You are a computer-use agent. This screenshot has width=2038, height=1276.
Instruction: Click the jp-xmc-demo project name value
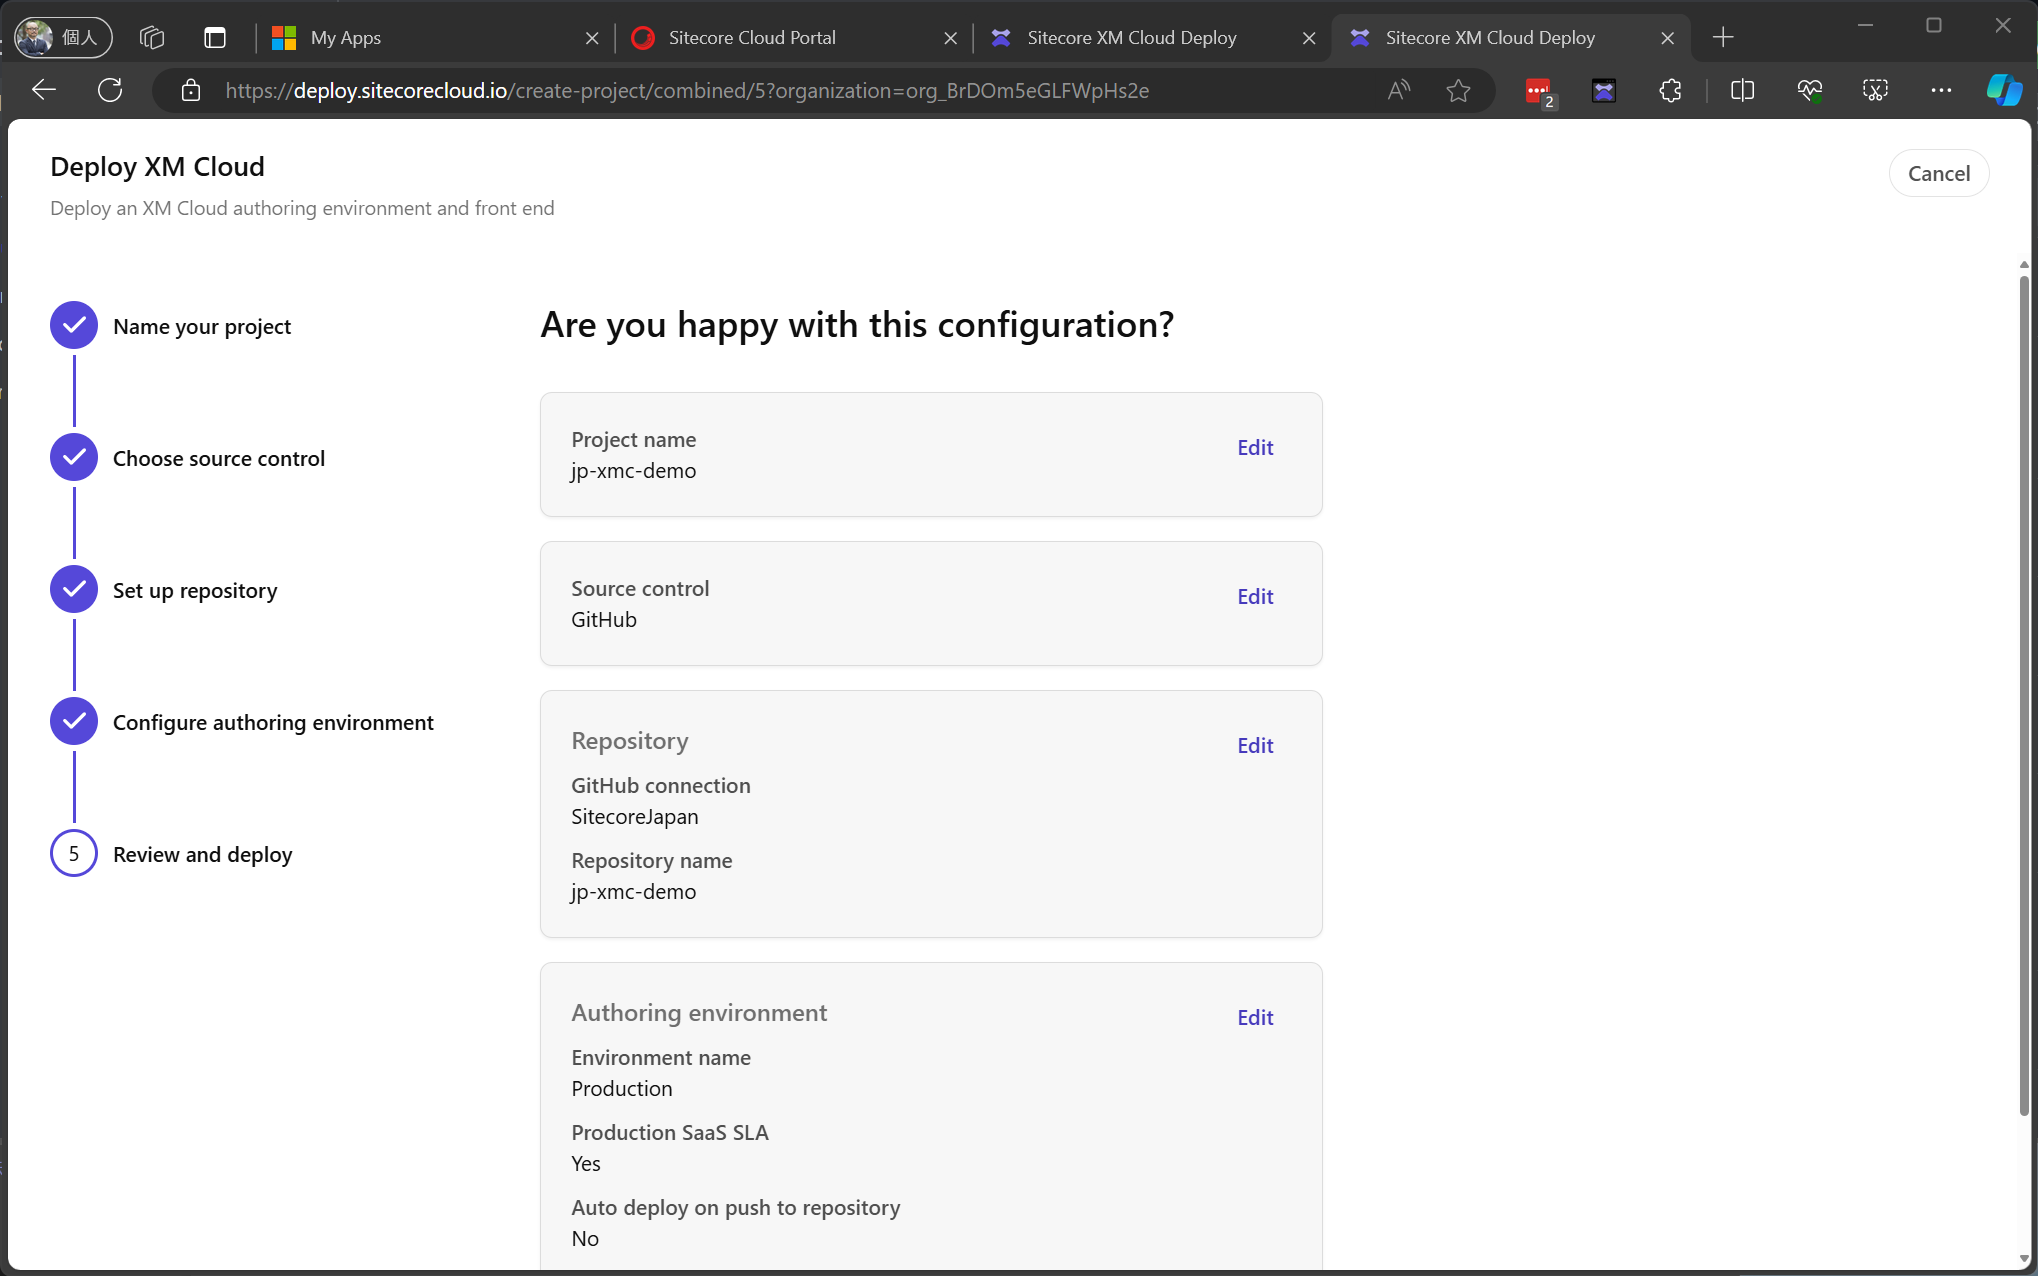point(634,470)
